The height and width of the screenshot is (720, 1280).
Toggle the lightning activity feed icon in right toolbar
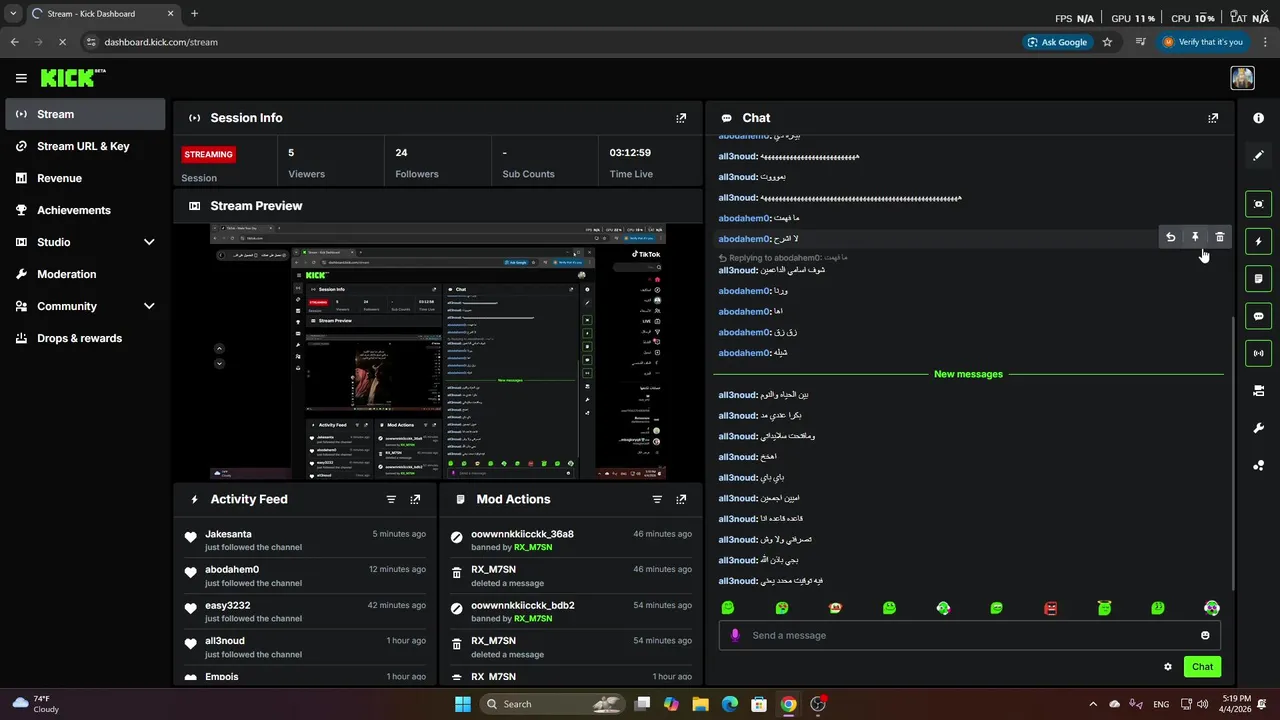[1258, 241]
